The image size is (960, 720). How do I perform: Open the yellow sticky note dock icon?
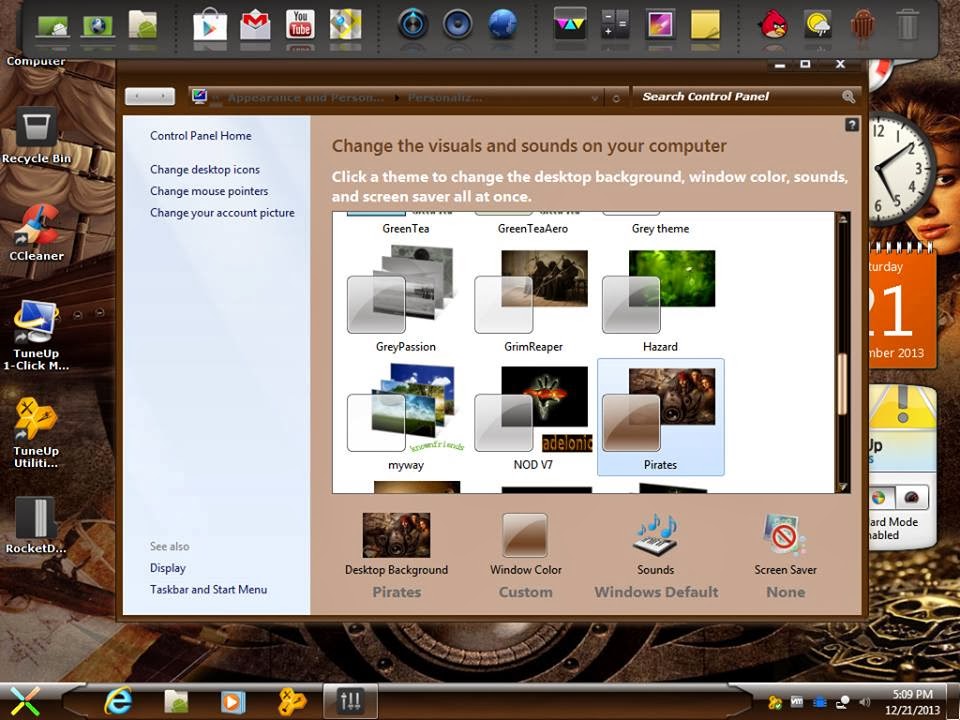[x=706, y=25]
